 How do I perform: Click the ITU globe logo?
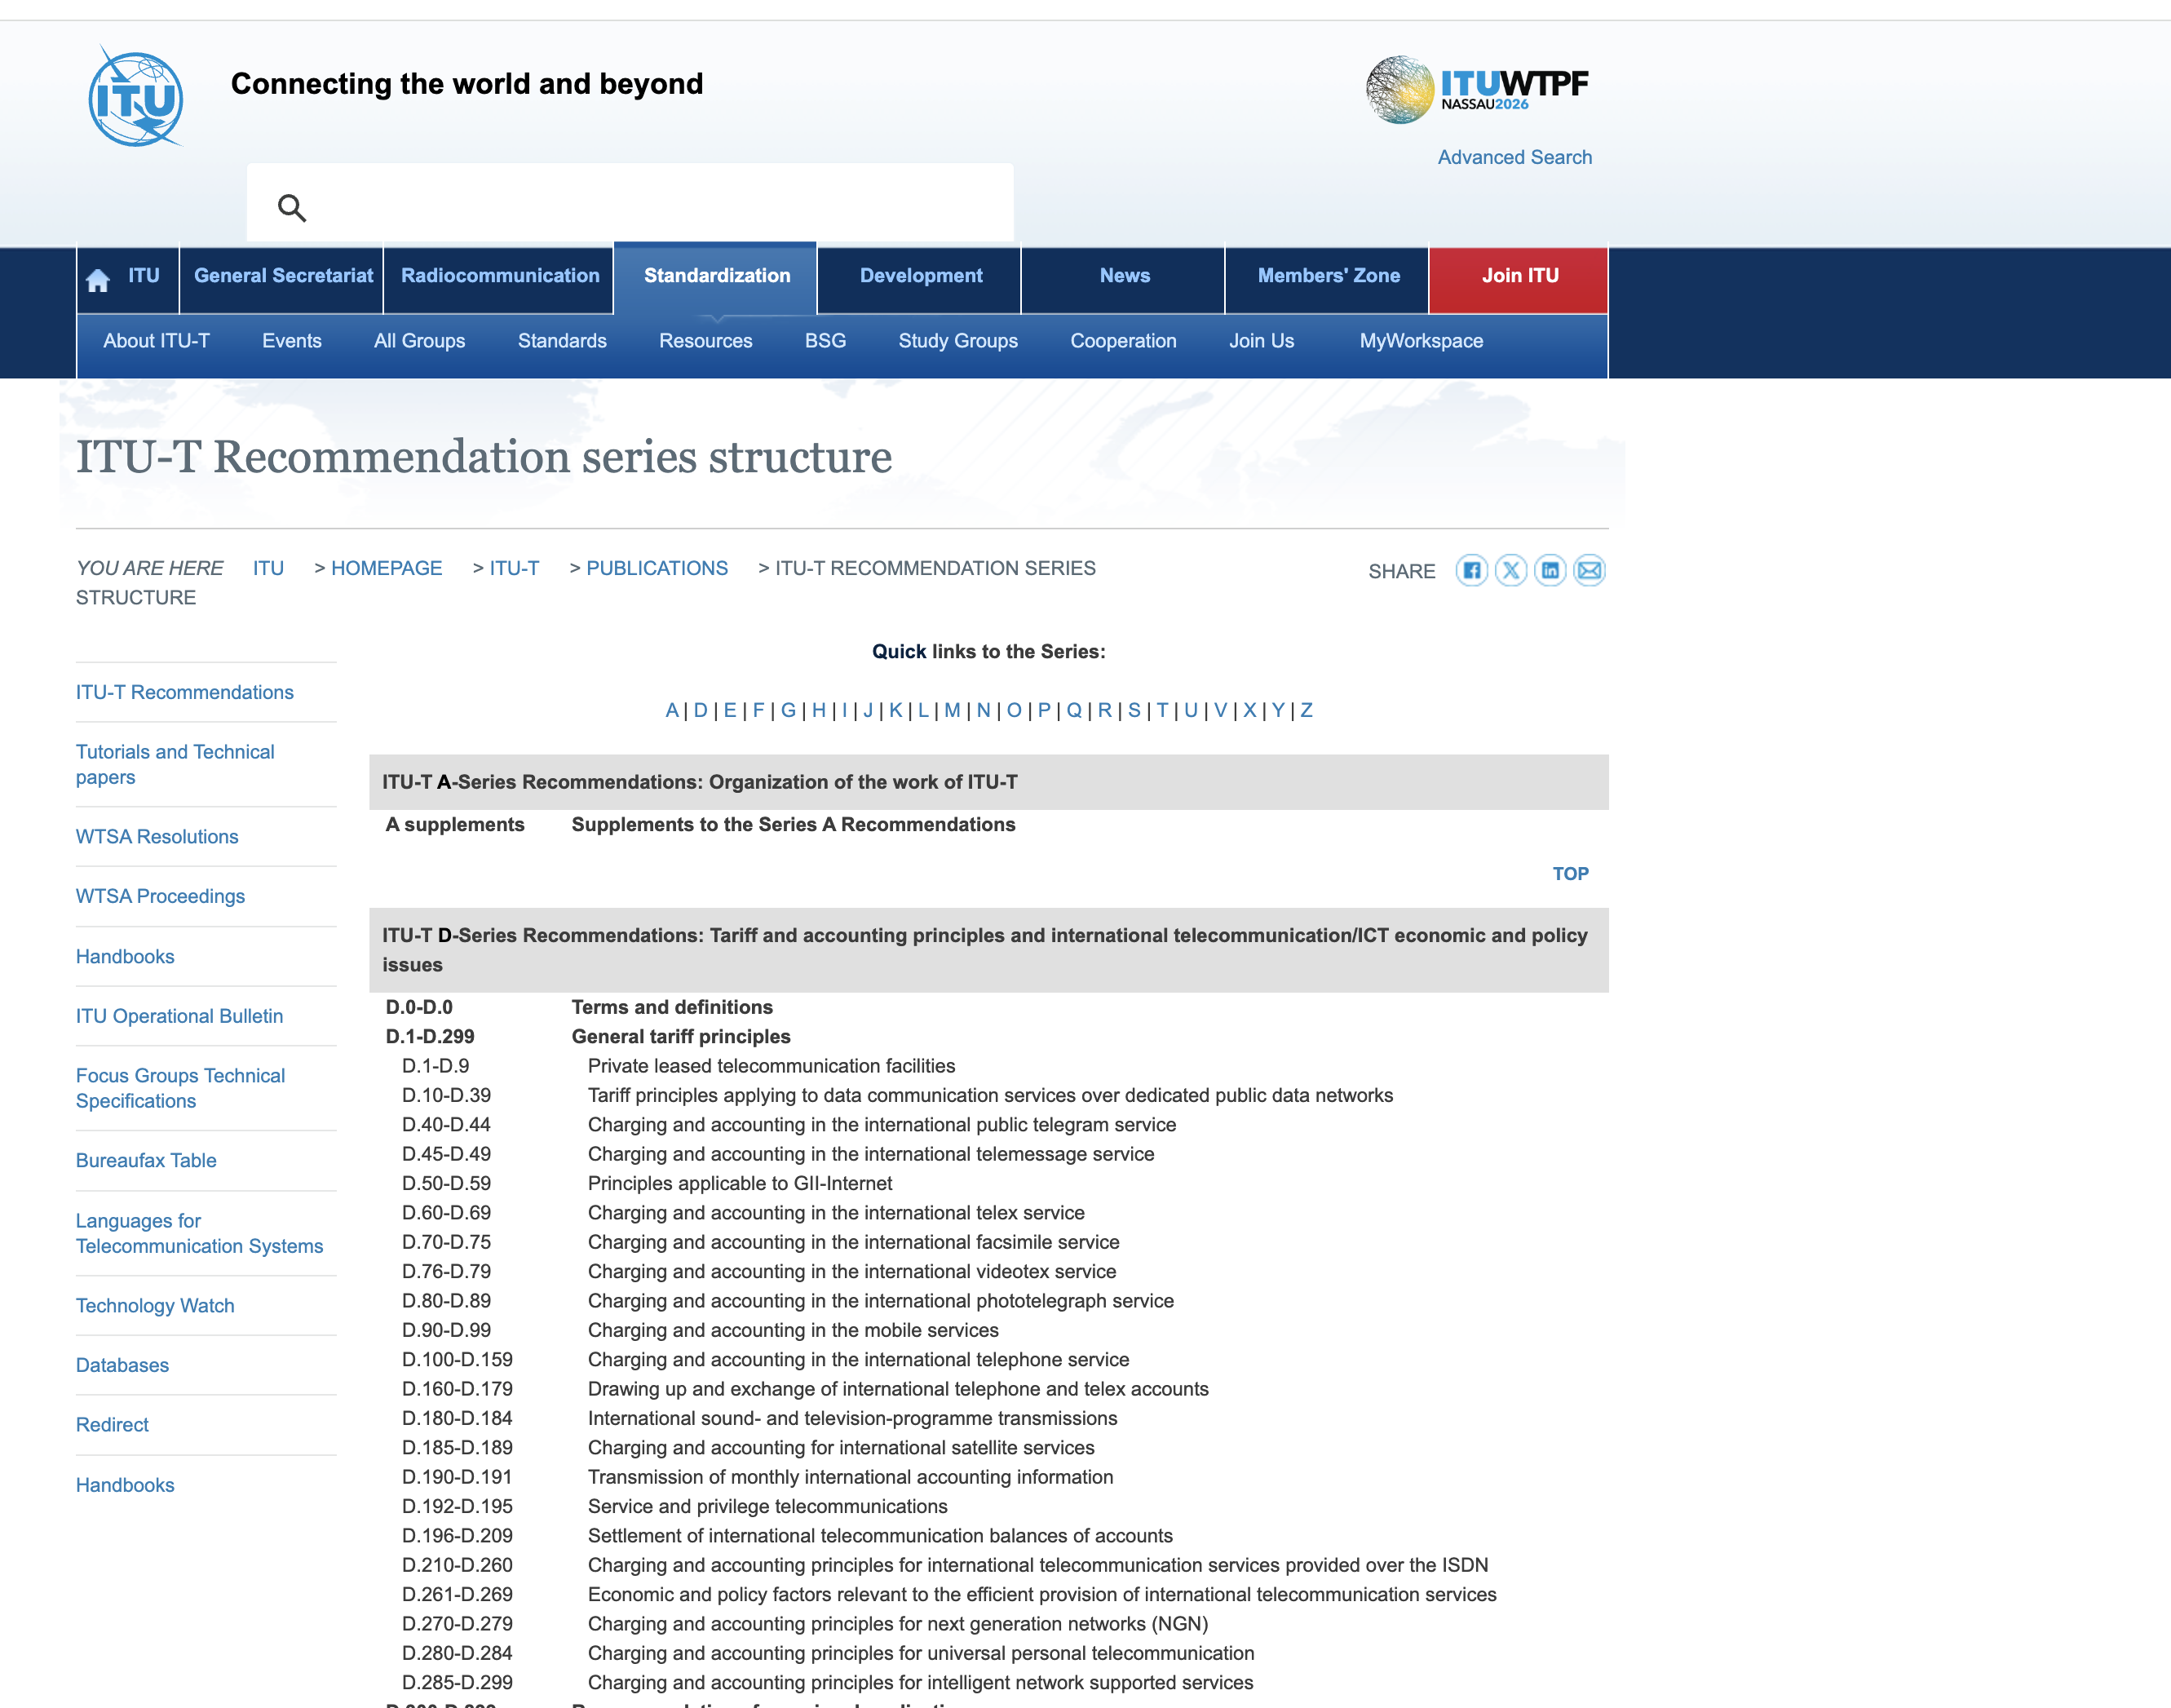(x=136, y=97)
